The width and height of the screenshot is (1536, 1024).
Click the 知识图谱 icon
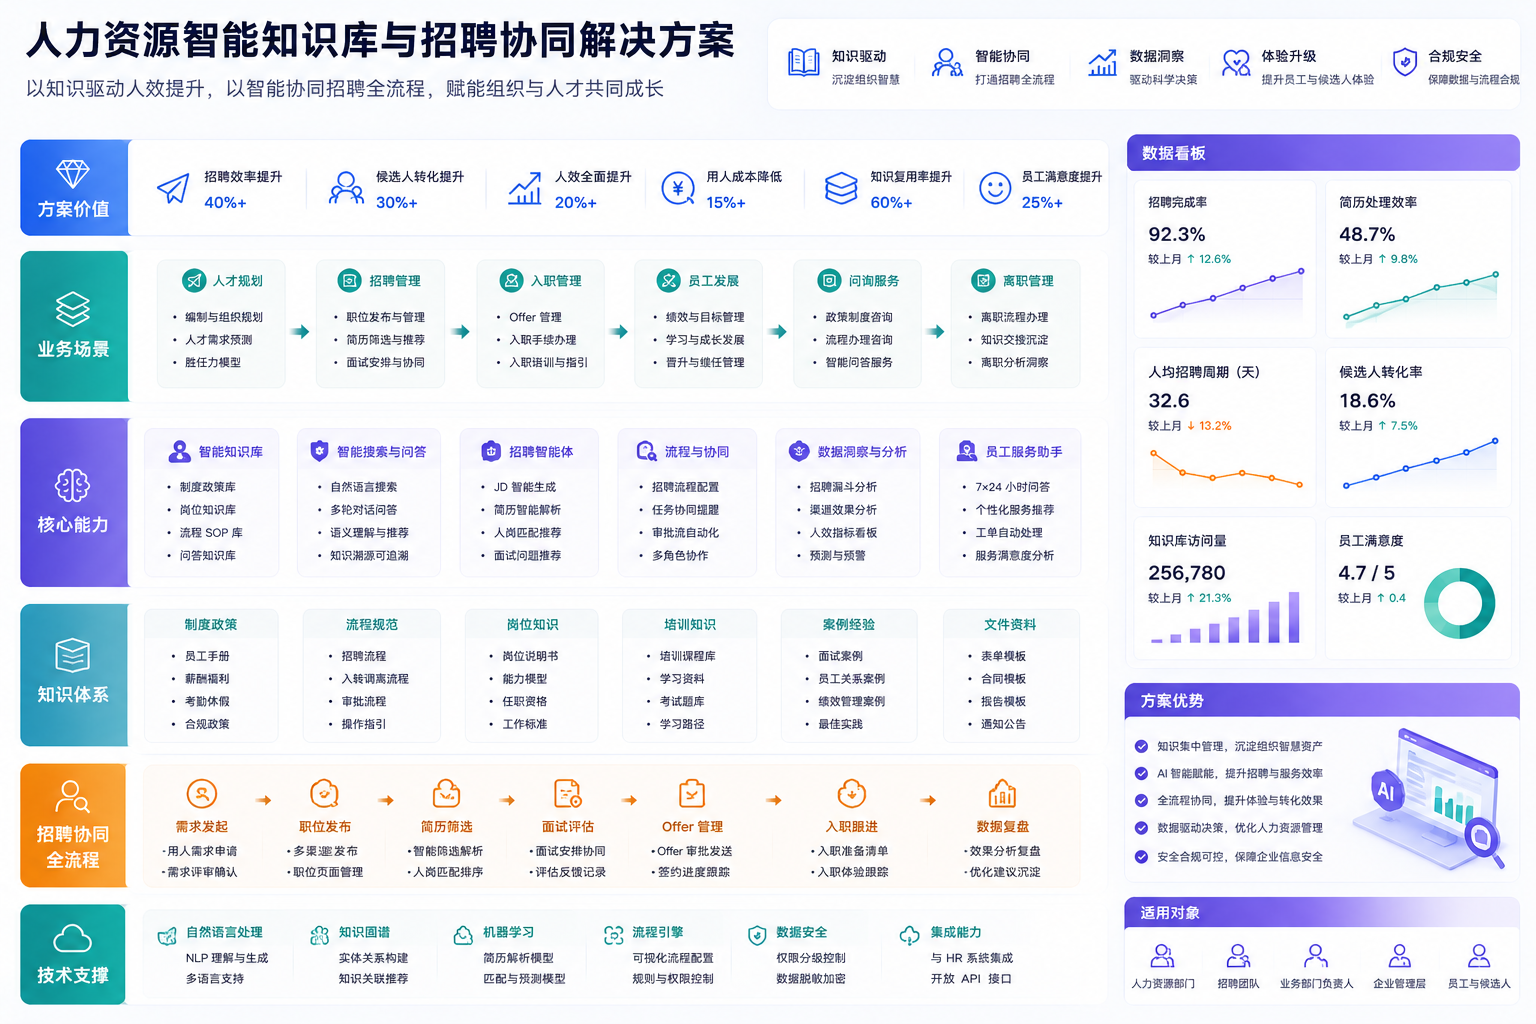(x=320, y=935)
